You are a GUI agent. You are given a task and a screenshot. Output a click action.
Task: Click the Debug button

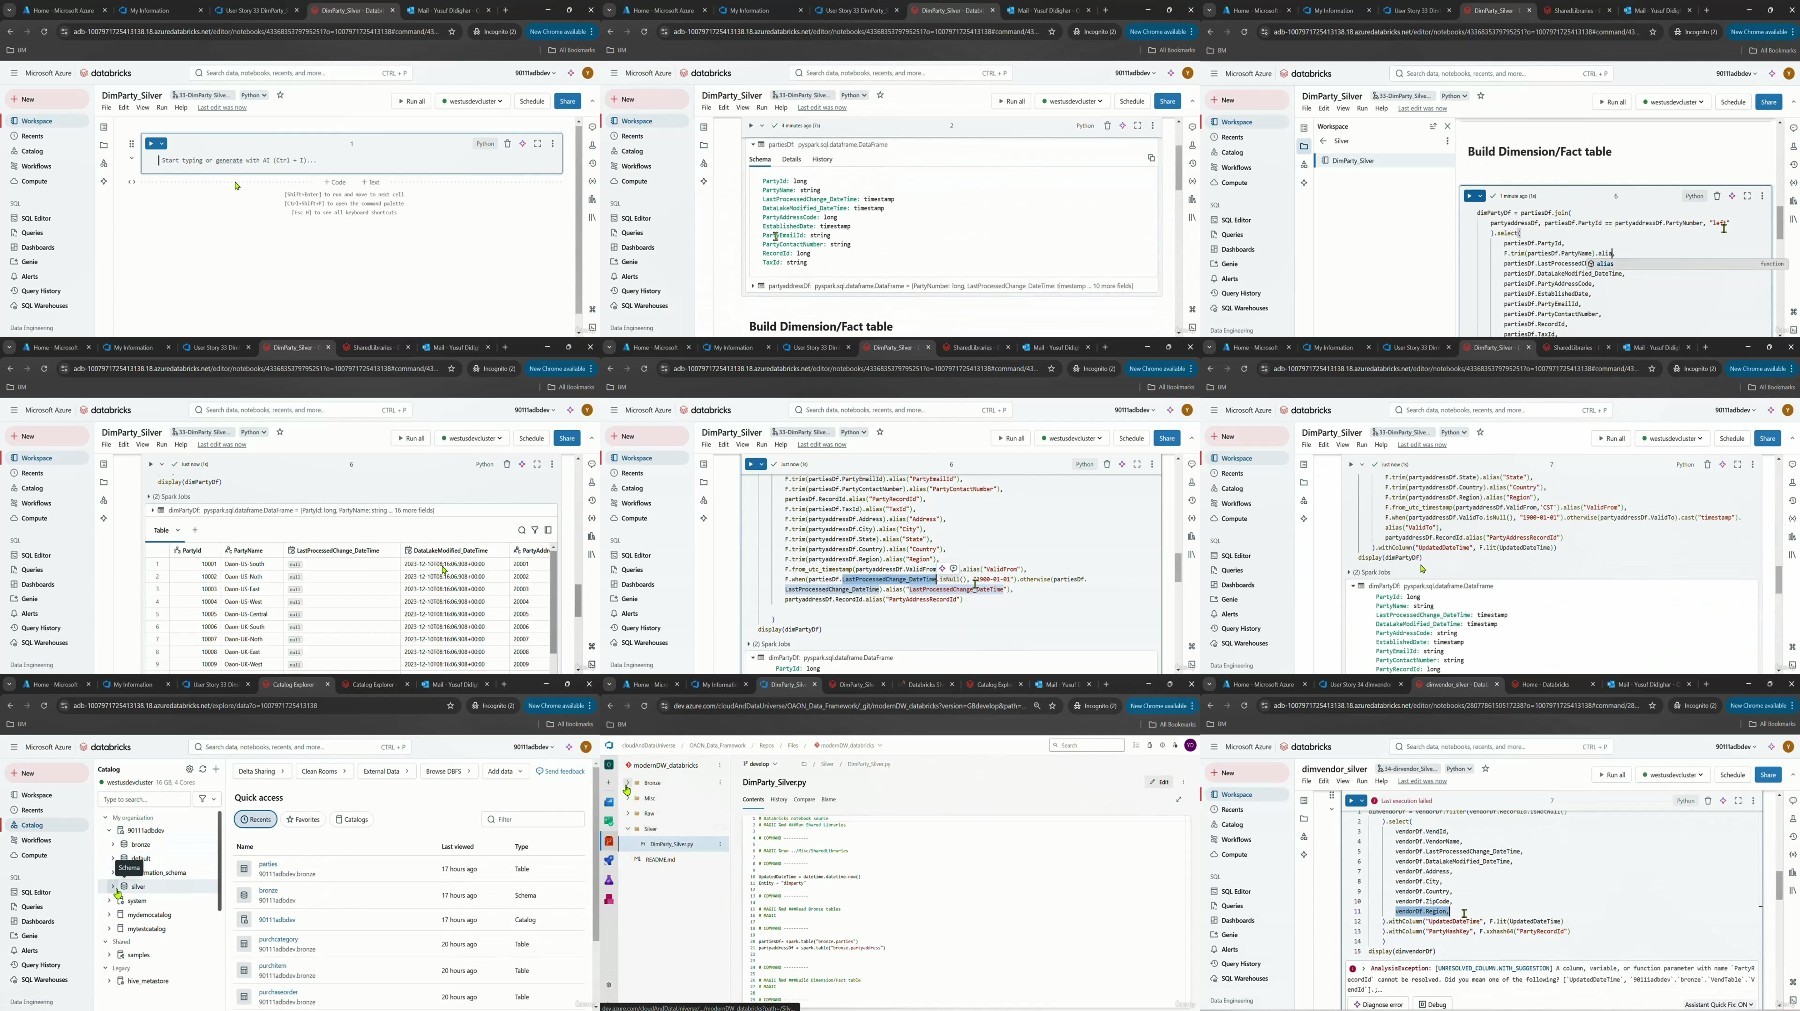1433,1004
